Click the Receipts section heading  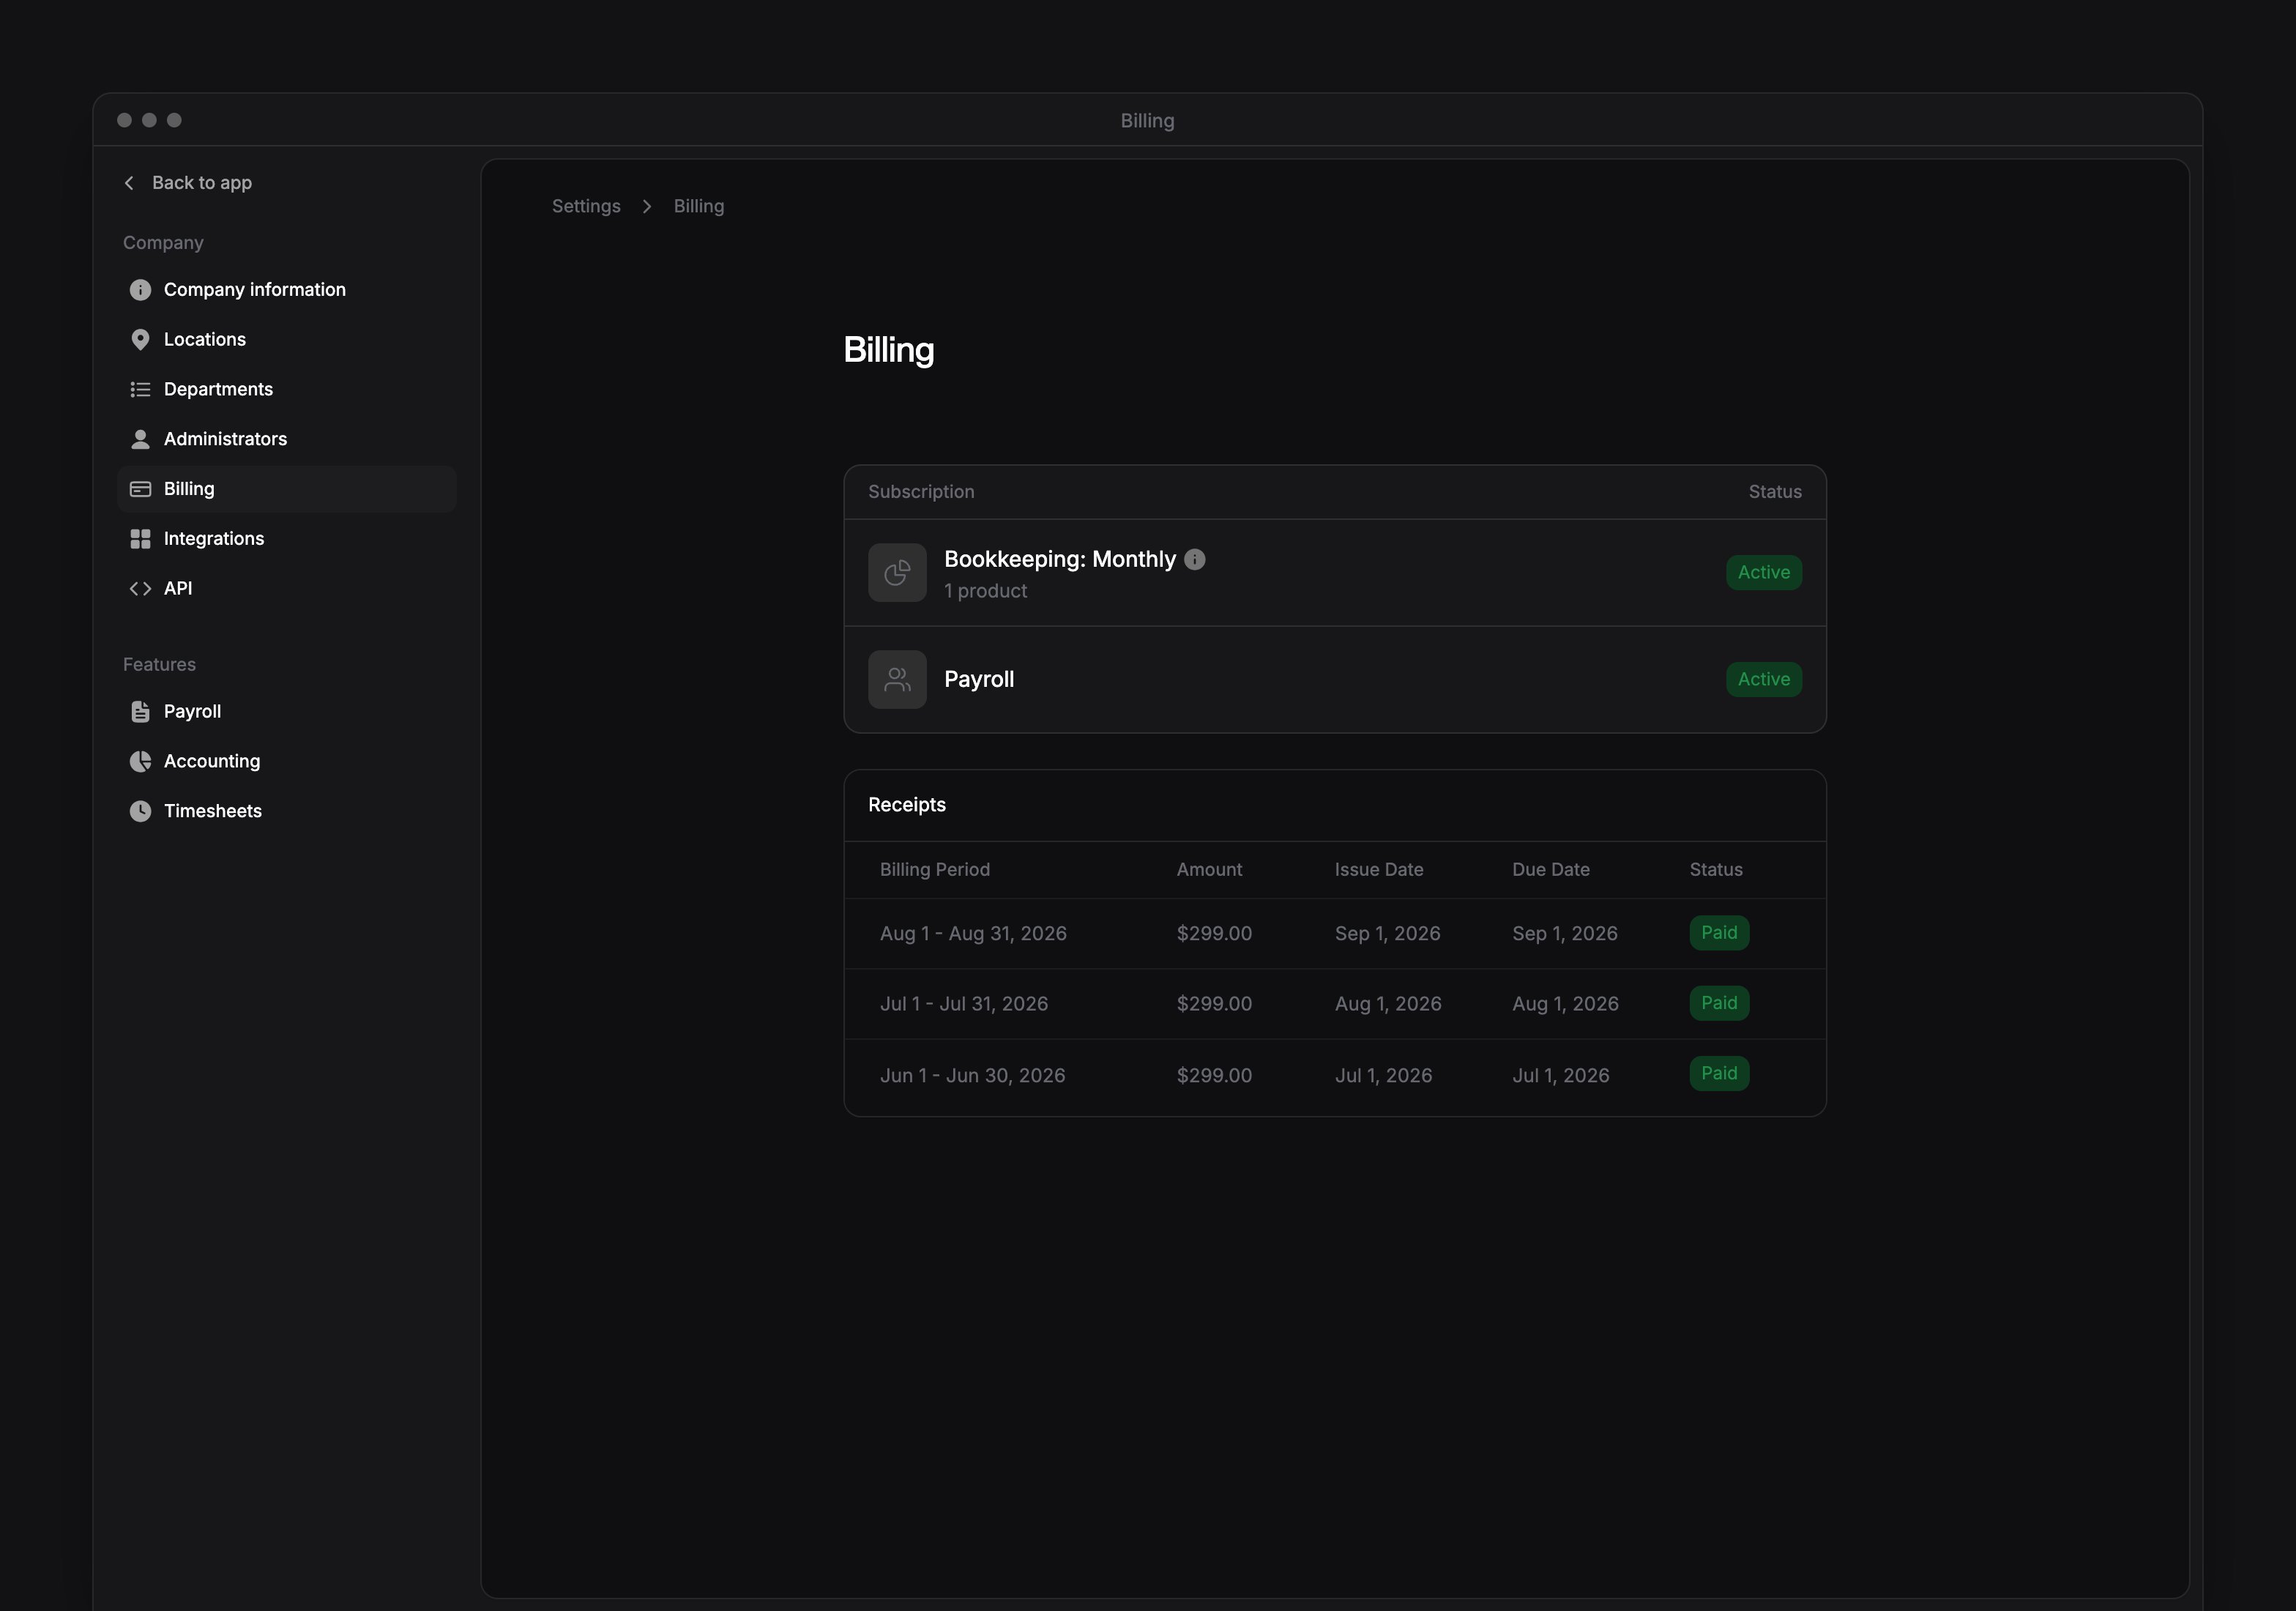pos(907,805)
